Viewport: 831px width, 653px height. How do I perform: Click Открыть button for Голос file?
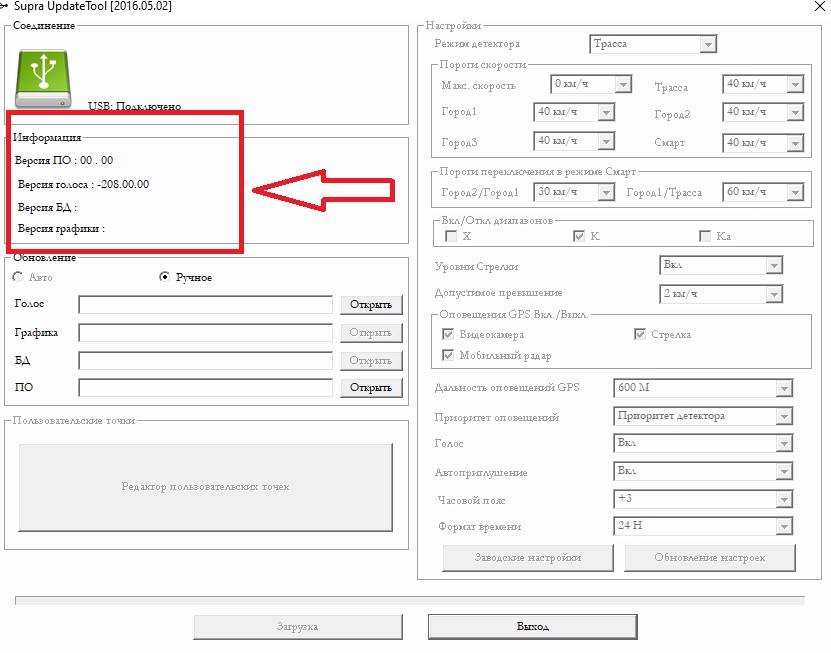(x=371, y=305)
